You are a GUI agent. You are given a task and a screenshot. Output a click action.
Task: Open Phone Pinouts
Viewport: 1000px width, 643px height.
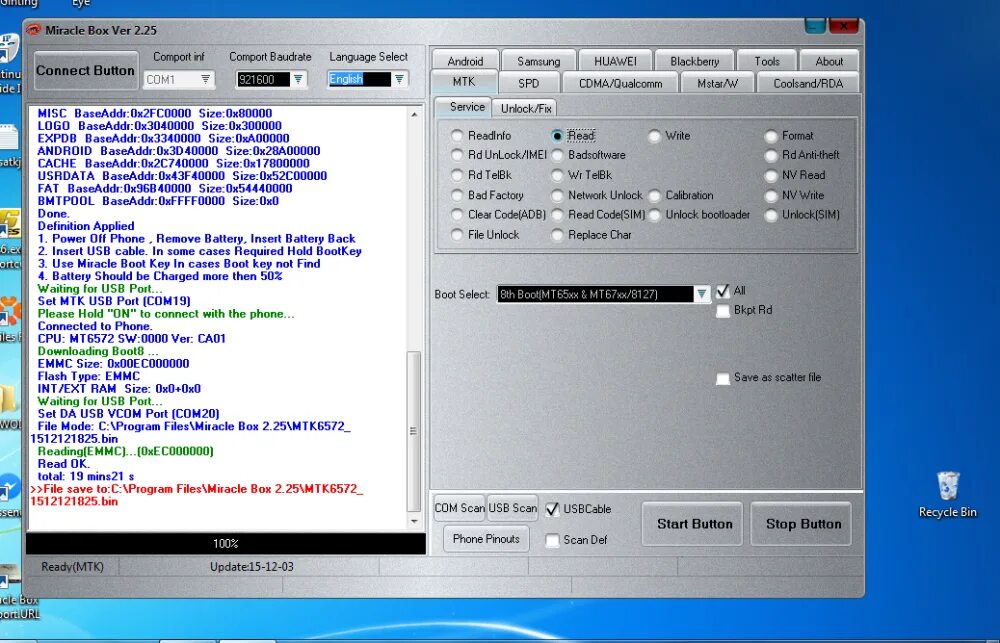486,539
